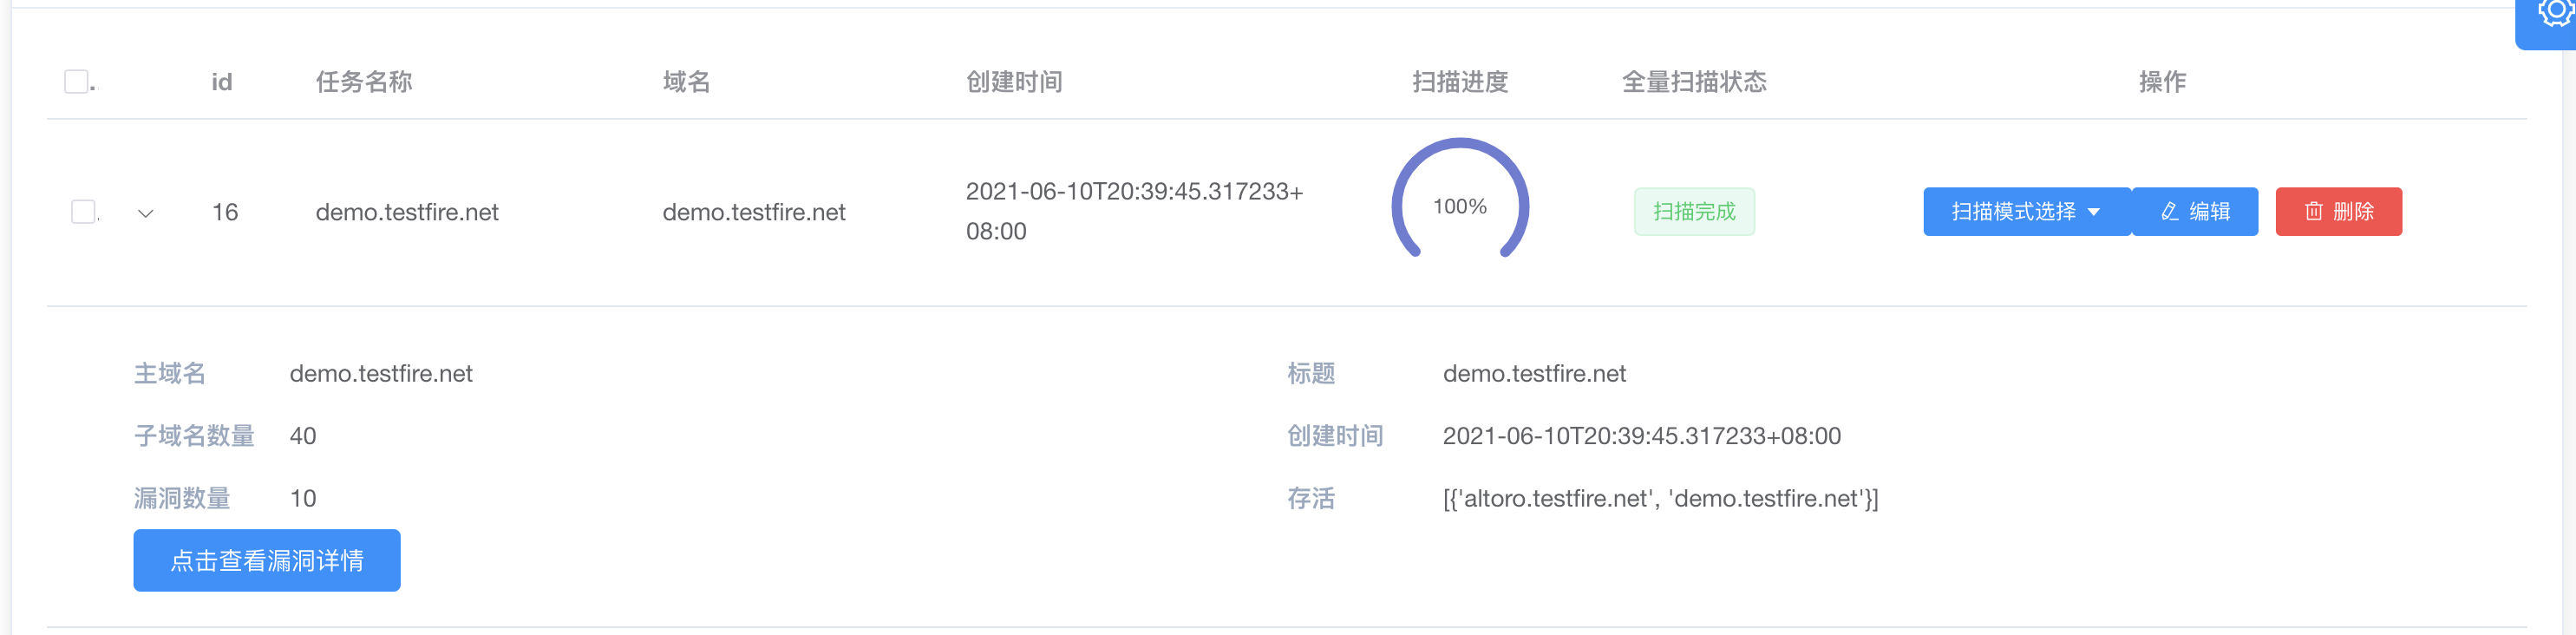Image resolution: width=2576 pixels, height=635 pixels.
Task: Check the checkbox for task row 16
Action: coord(83,212)
